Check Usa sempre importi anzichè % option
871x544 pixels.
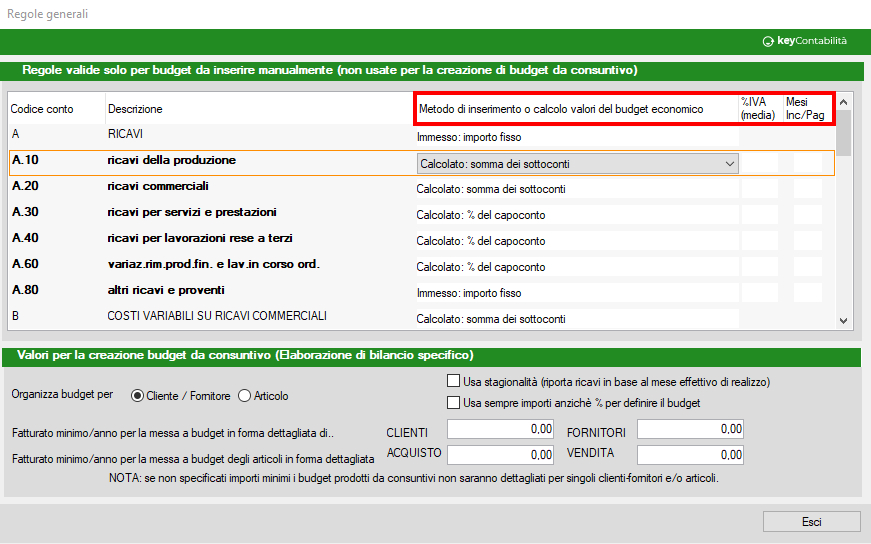pos(453,402)
